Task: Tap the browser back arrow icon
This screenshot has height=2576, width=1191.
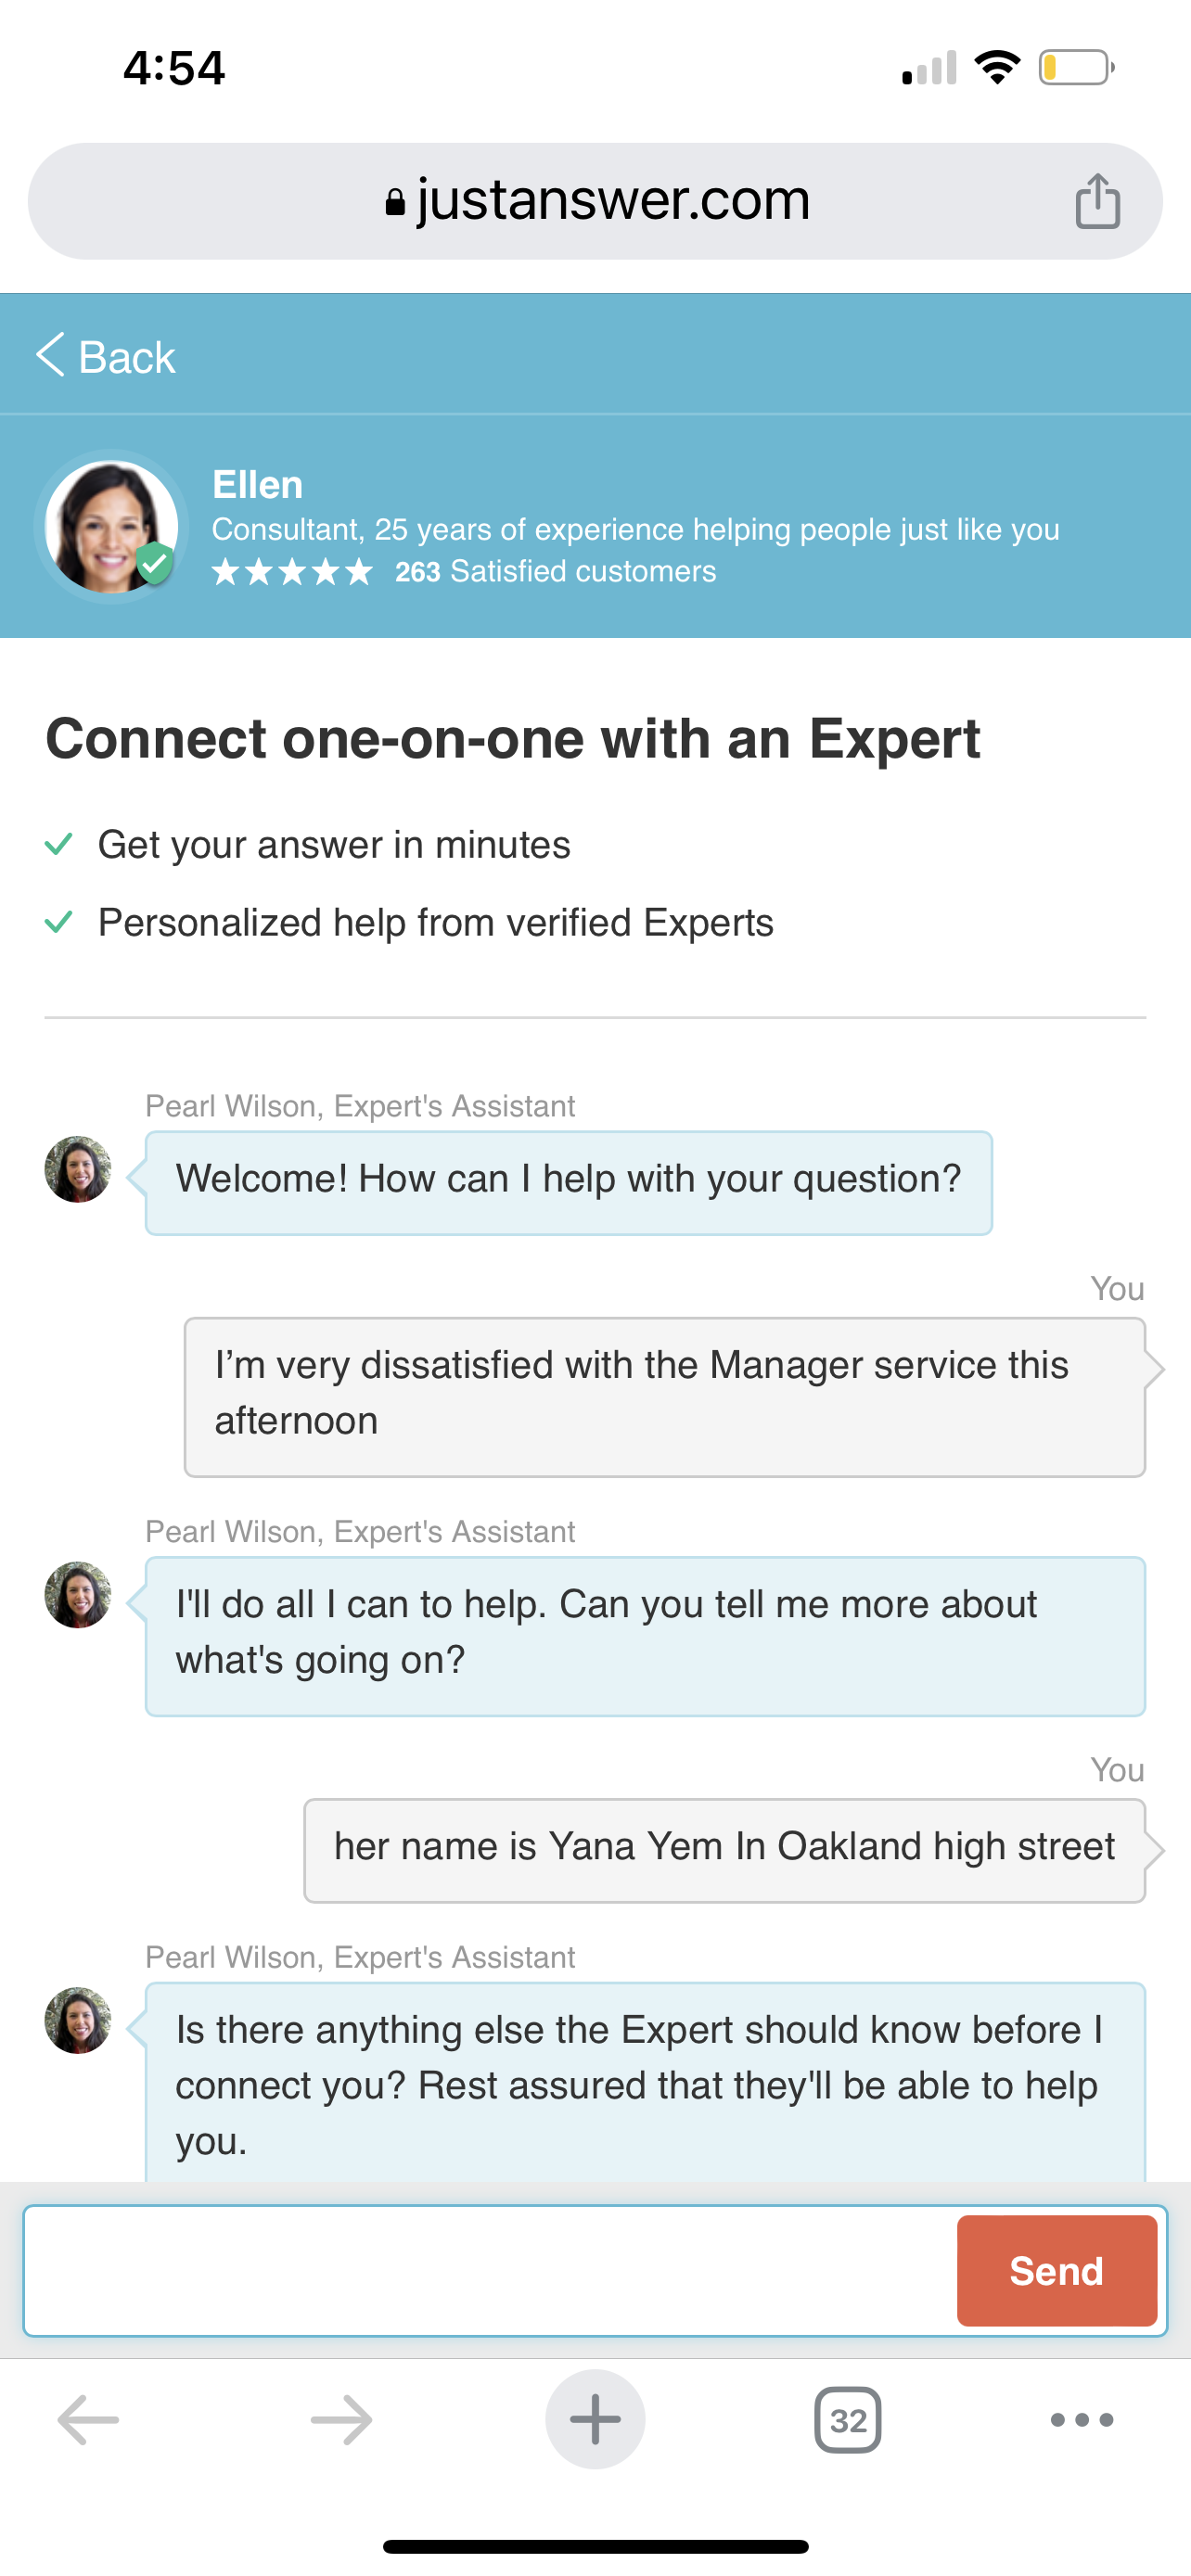Action: (88, 2420)
